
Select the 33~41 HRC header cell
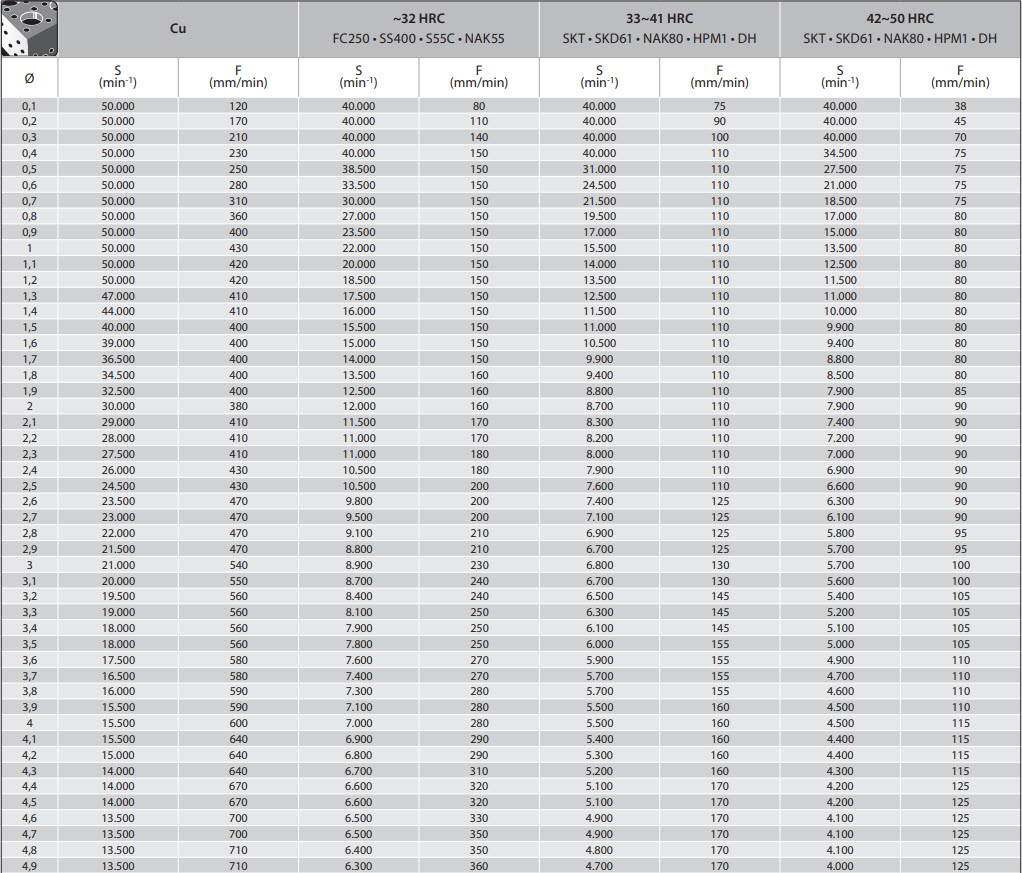tap(659, 29)
